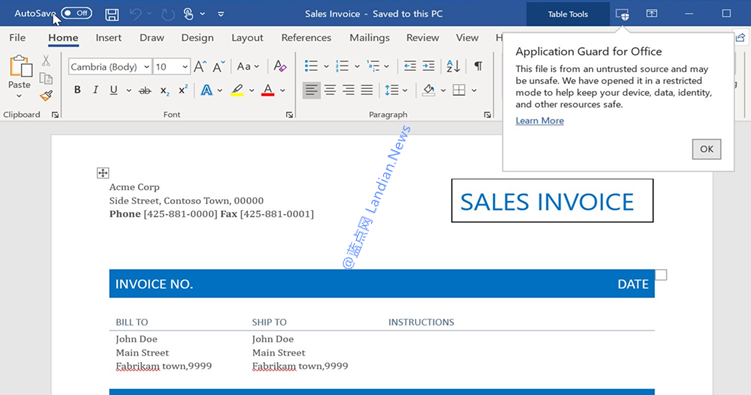Toggle Italic formatting
Screen dimensions: 751x395
click(95, 90)
